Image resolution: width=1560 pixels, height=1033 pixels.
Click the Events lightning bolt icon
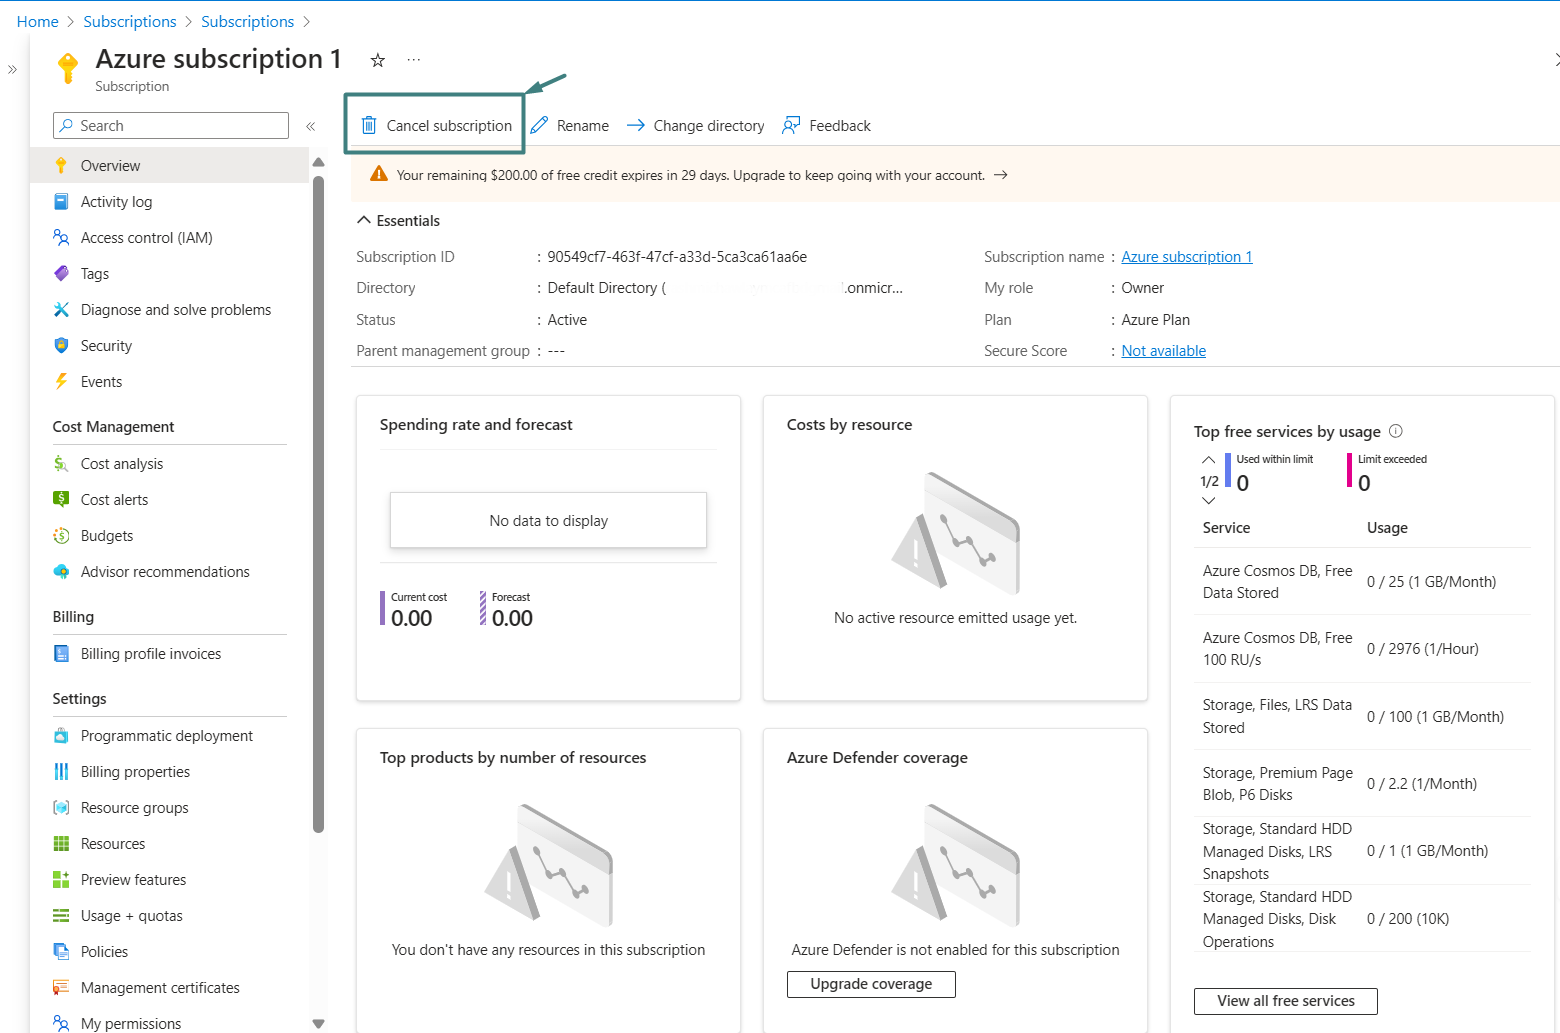tap(61, 381)
